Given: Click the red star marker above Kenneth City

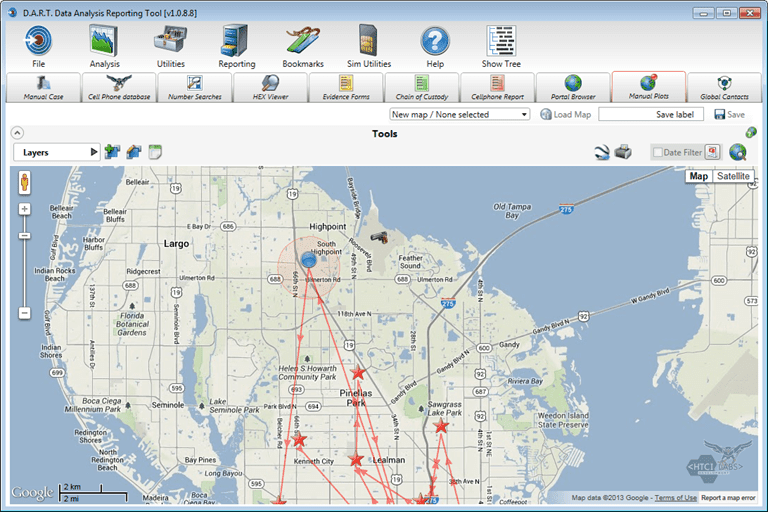Looking at the screenshot, I should pyautogui.click(x=299, y=439).
